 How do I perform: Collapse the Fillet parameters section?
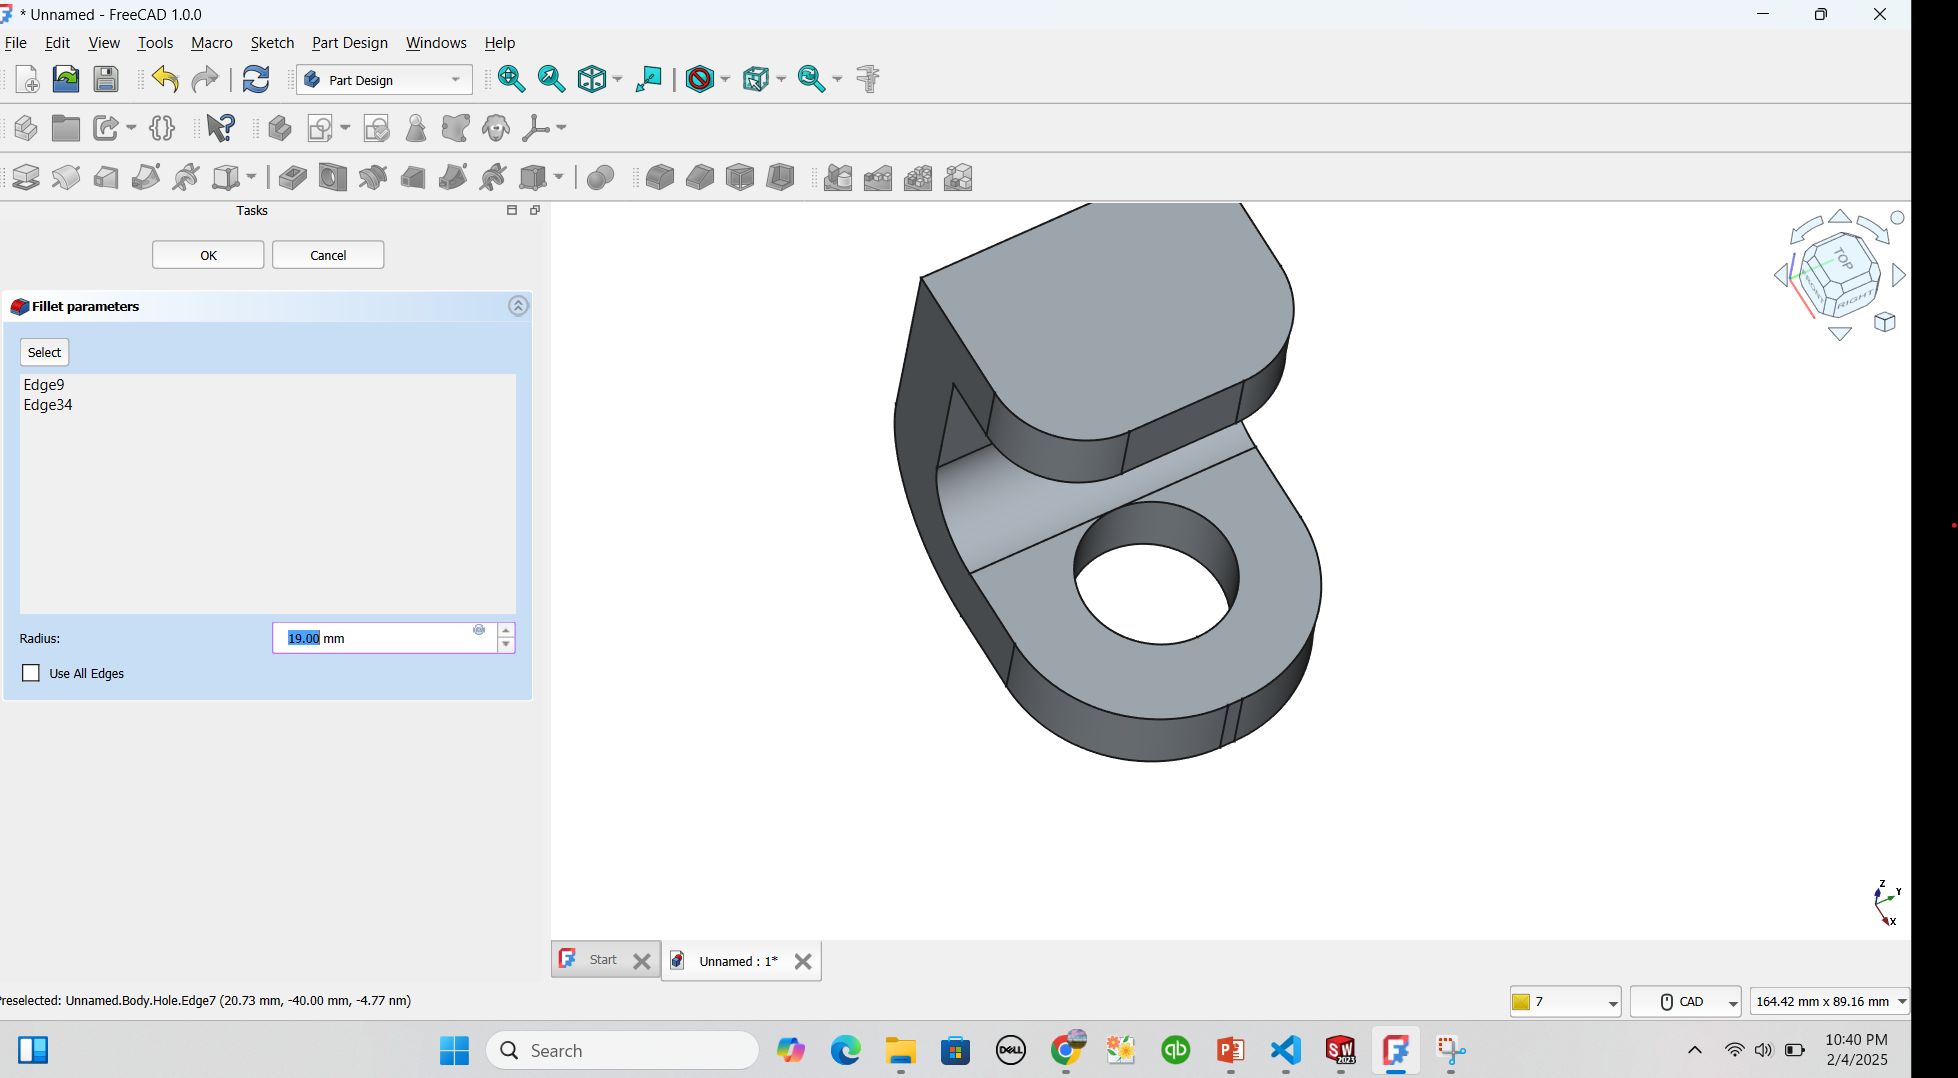(x=518, y=306)
